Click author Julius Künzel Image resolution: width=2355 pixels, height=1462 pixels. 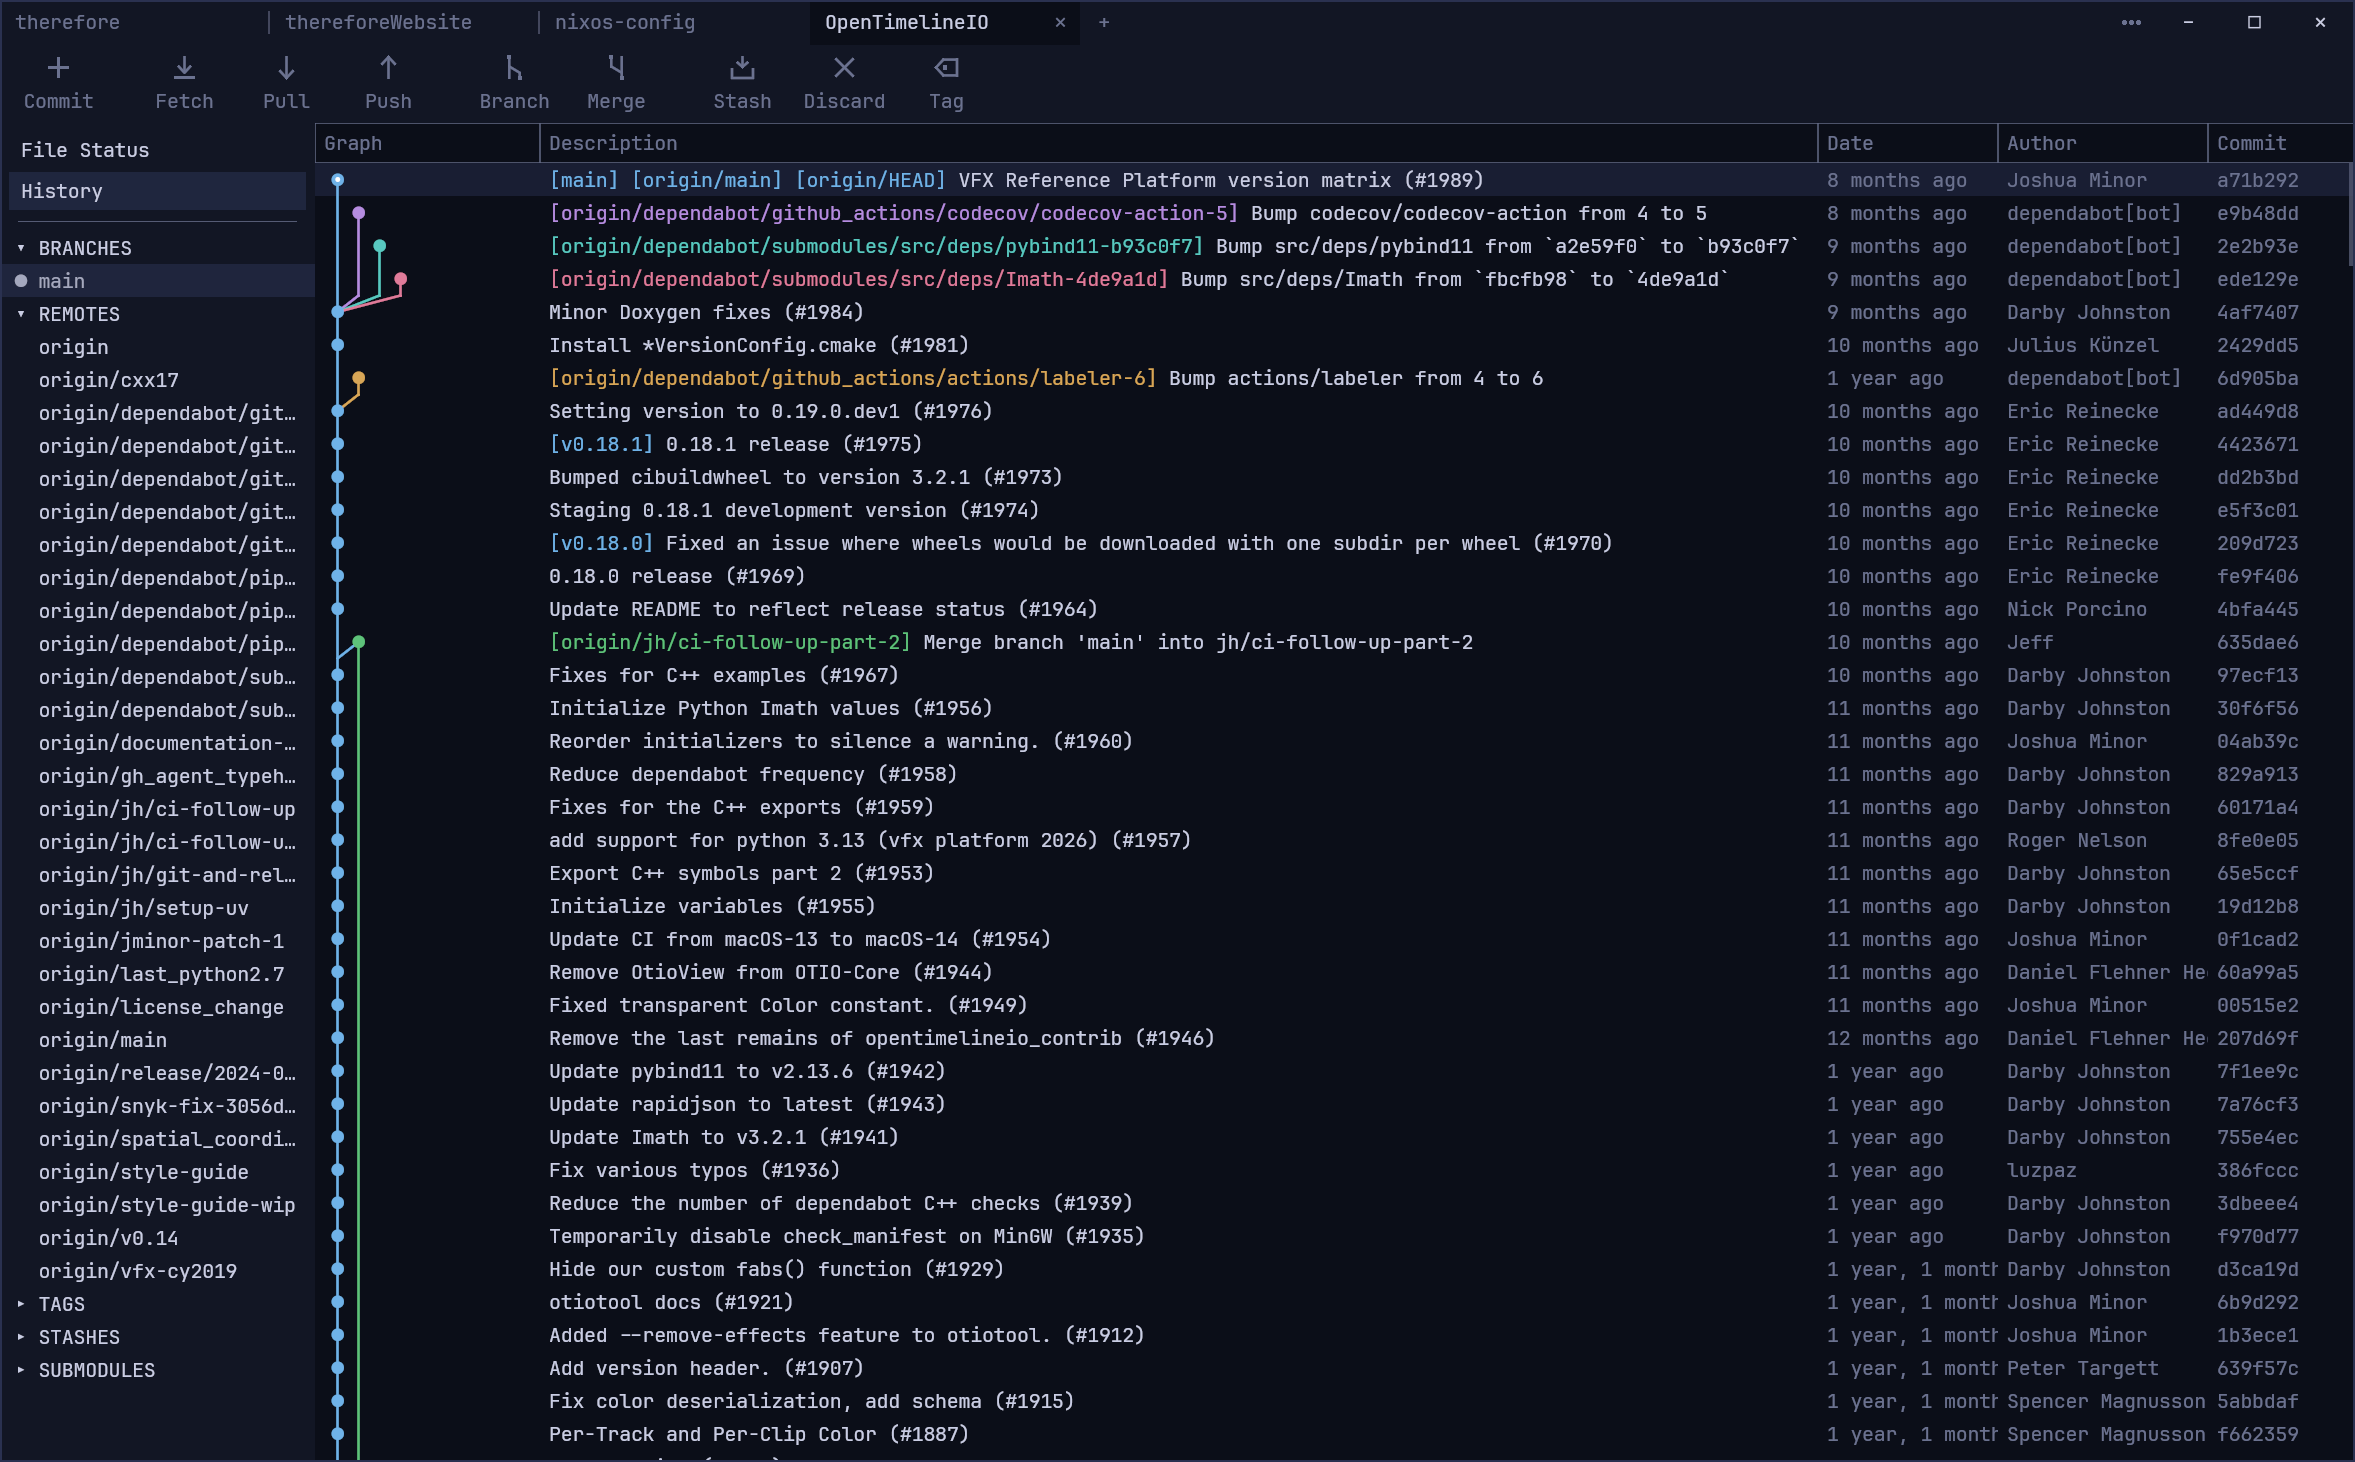[x=2082, y=345]
